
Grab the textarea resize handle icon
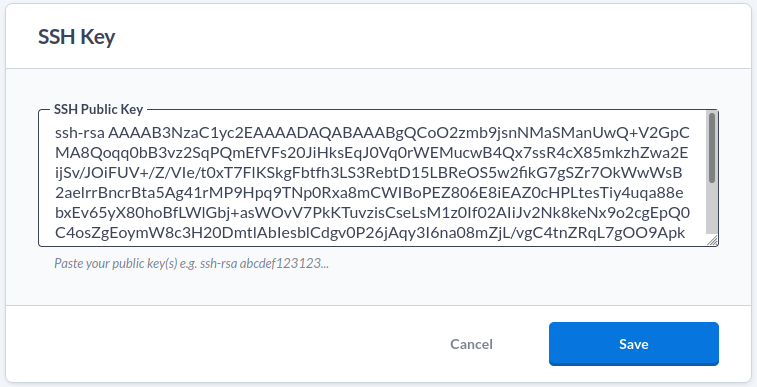tap(712, 240)
